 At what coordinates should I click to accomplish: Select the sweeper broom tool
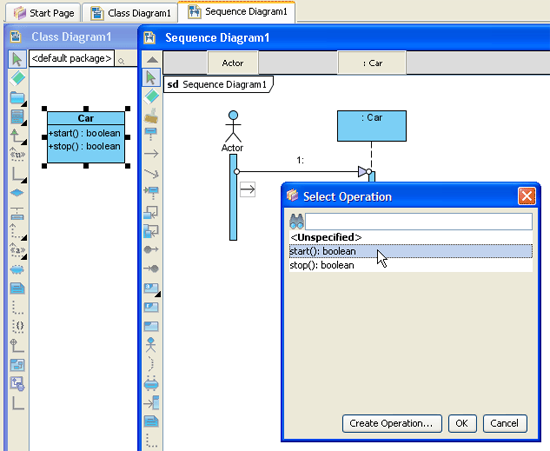coord(151,116)
